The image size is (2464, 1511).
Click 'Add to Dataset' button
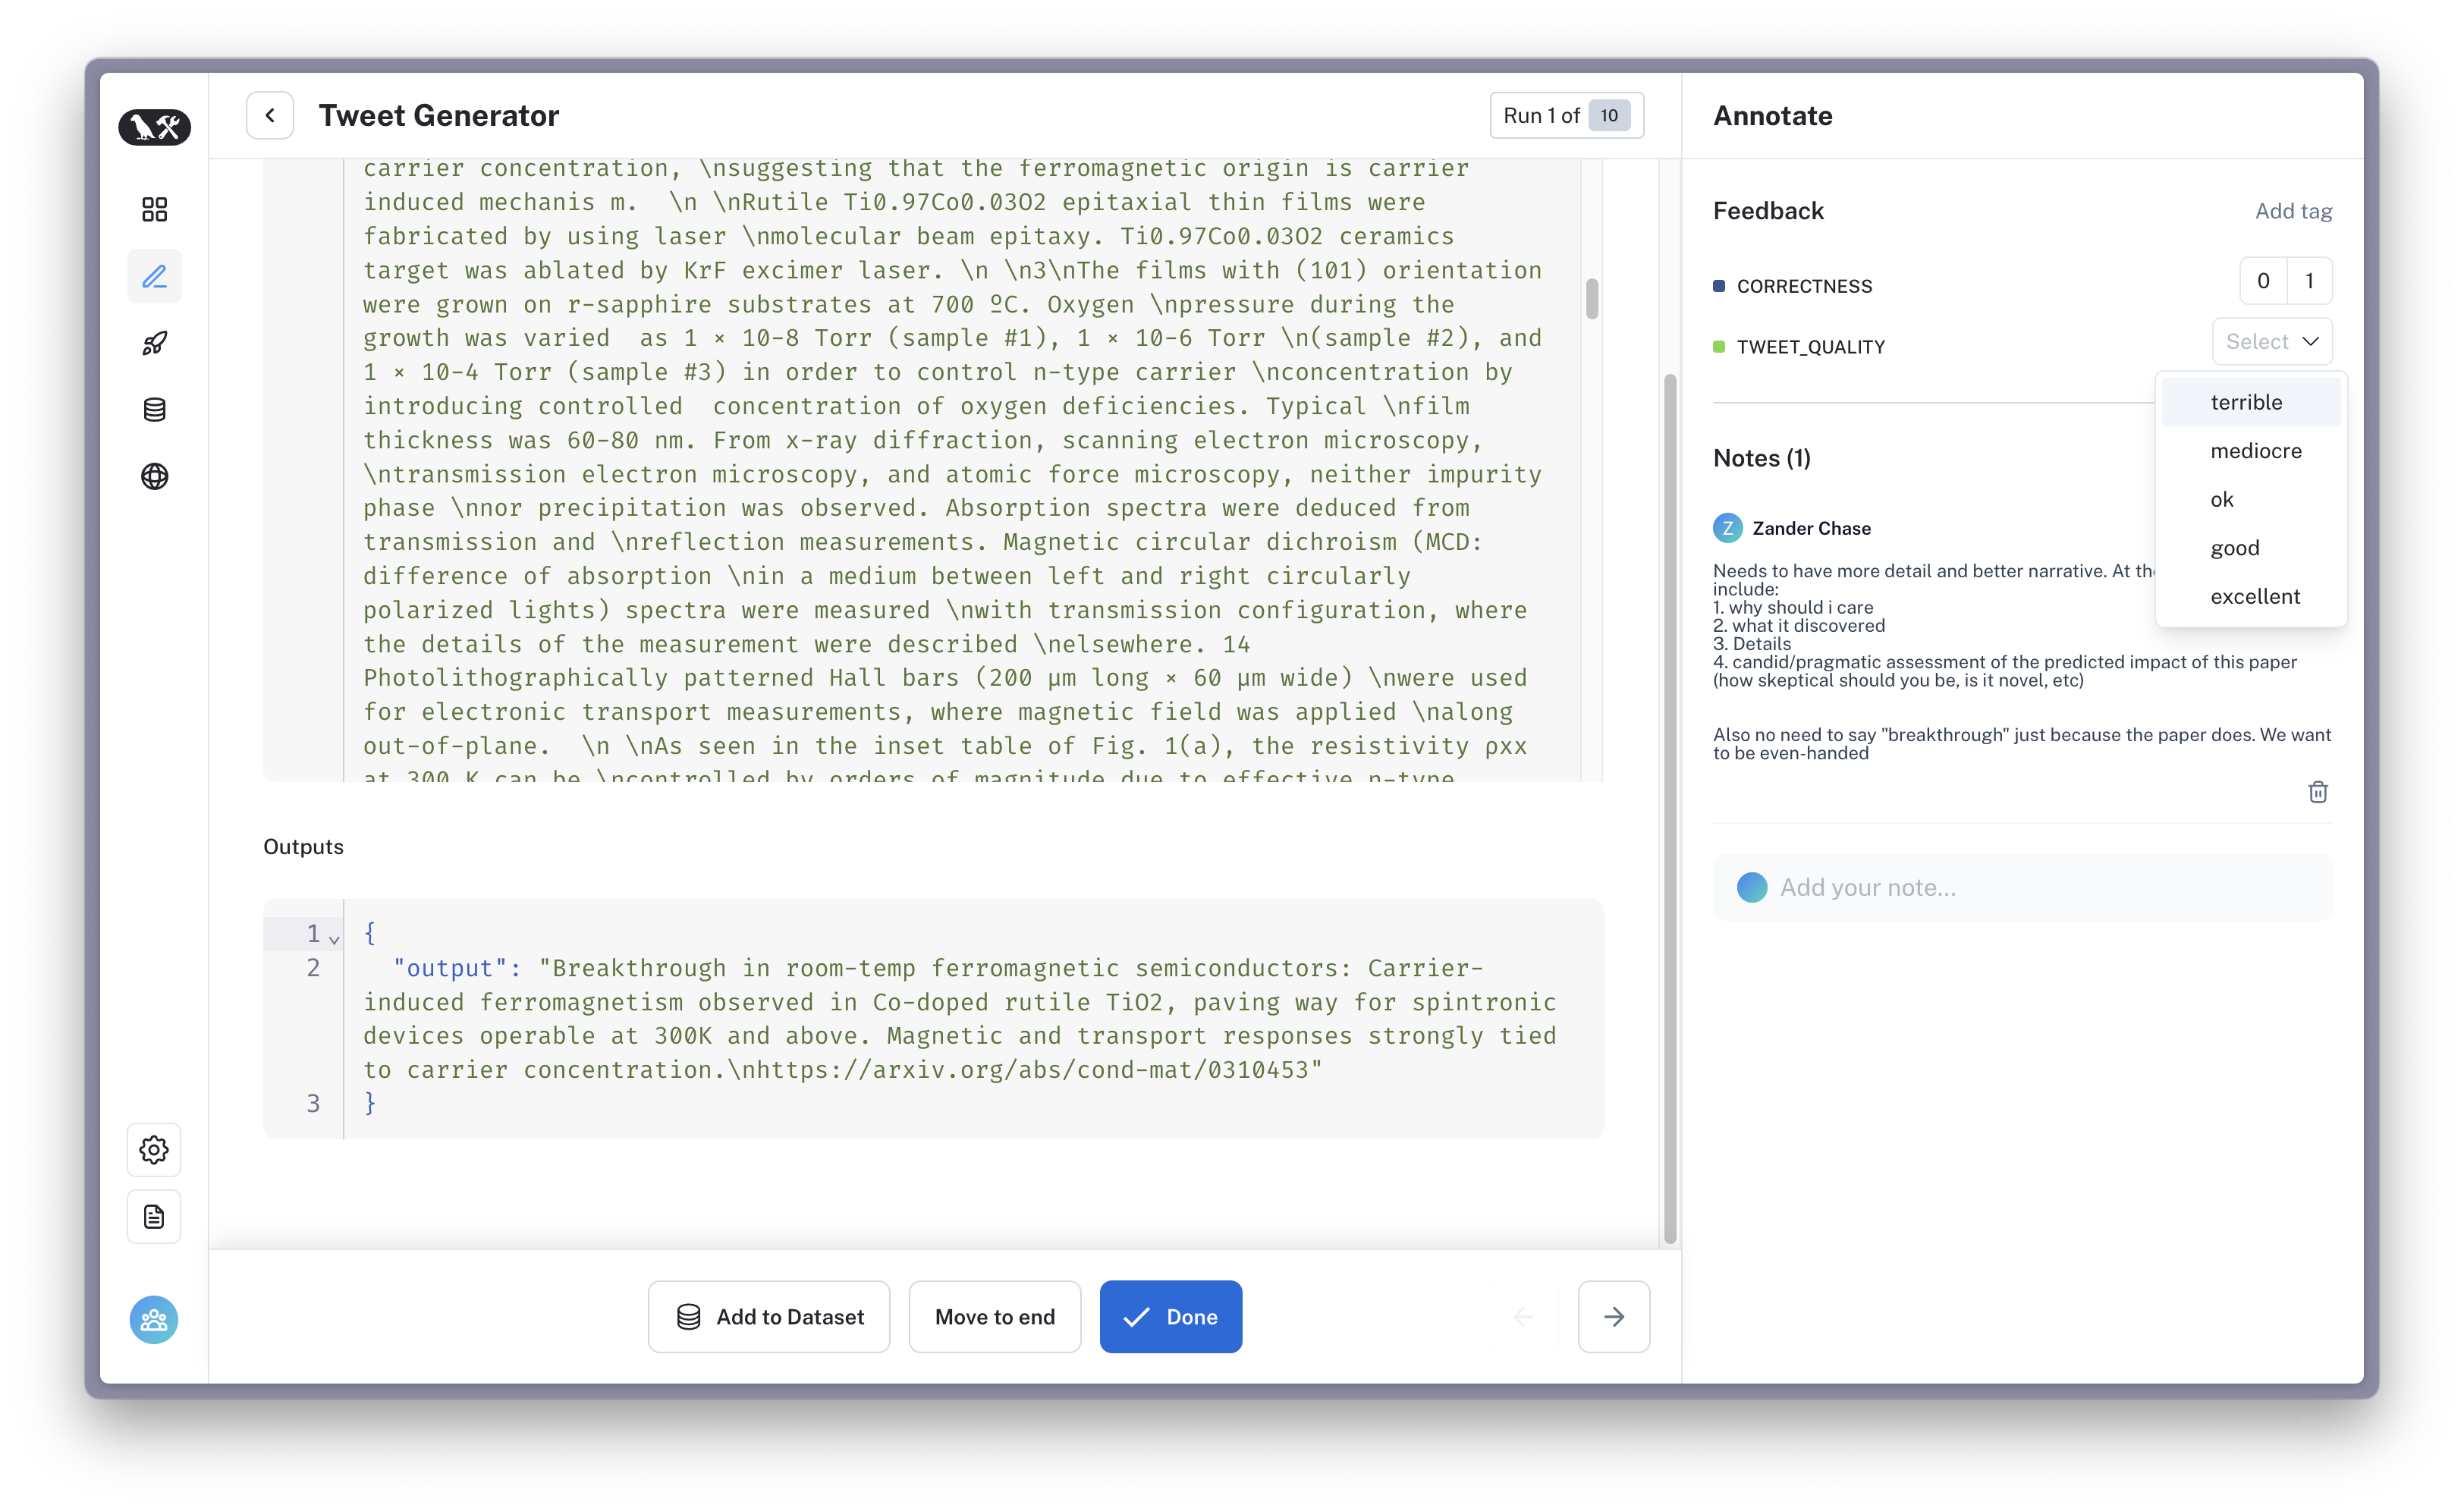(771, 1316)
